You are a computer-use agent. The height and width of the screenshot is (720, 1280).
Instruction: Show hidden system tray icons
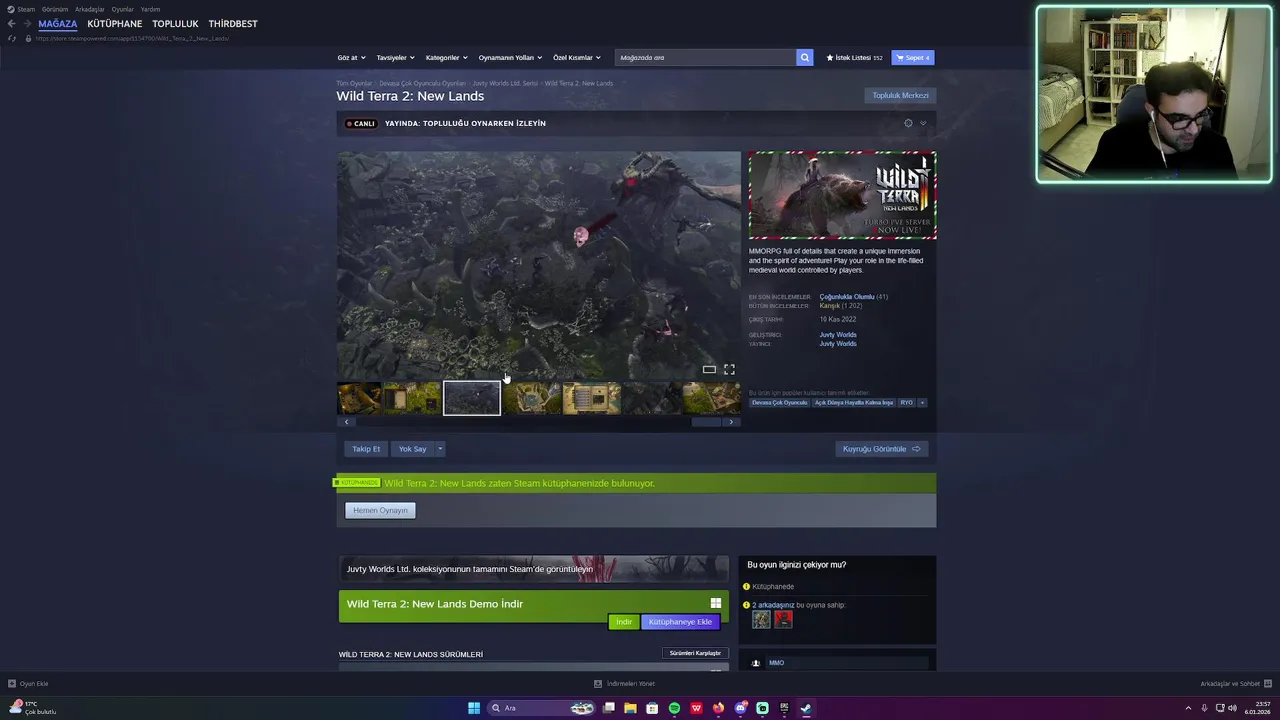(x=1190, y=708)
